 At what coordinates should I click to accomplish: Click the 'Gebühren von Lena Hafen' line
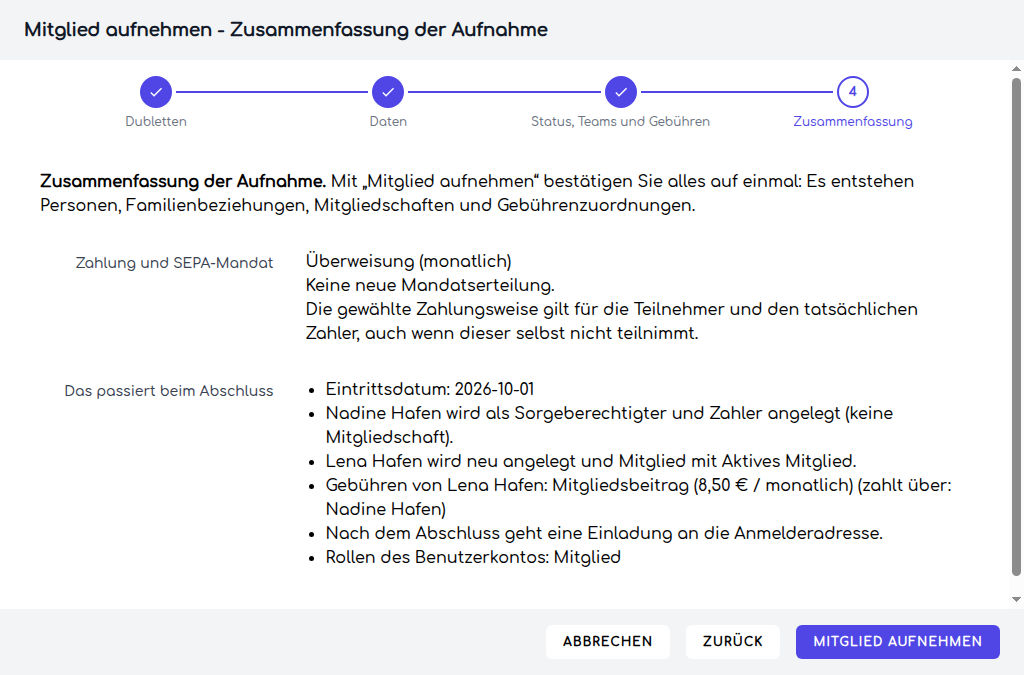[639, 497]
